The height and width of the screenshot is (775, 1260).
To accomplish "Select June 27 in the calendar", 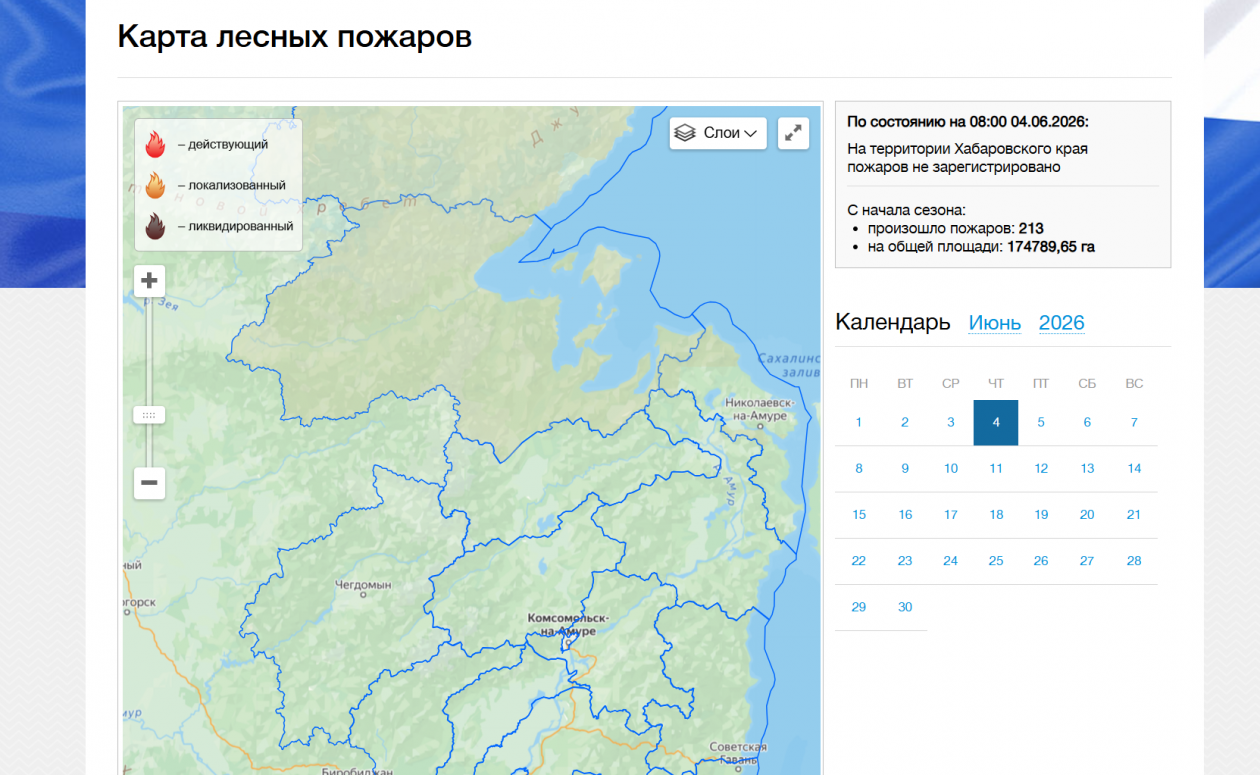I will 1087,561.
